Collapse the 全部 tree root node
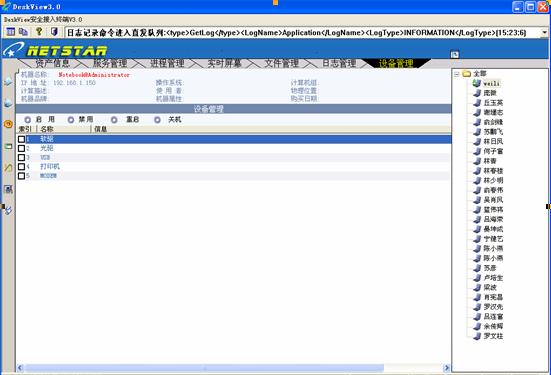 pos(457,74)
